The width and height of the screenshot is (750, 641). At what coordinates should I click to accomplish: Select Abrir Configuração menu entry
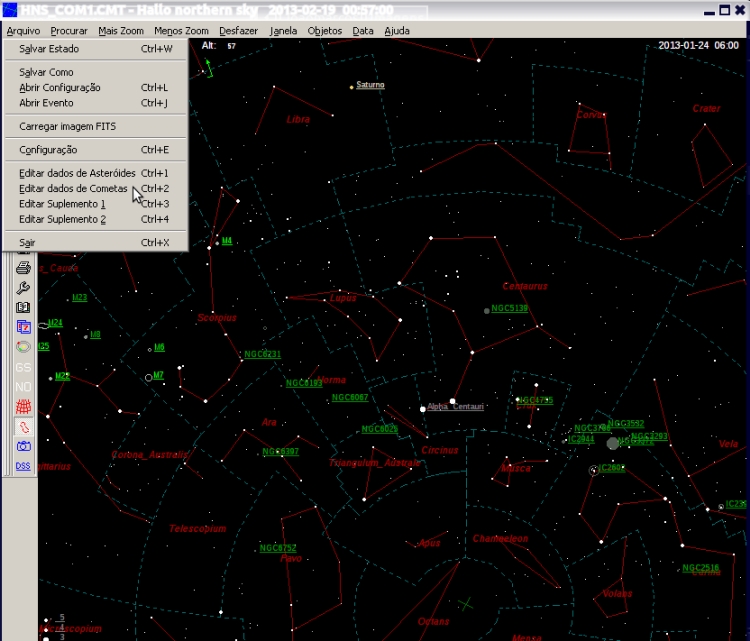[96, 87]
